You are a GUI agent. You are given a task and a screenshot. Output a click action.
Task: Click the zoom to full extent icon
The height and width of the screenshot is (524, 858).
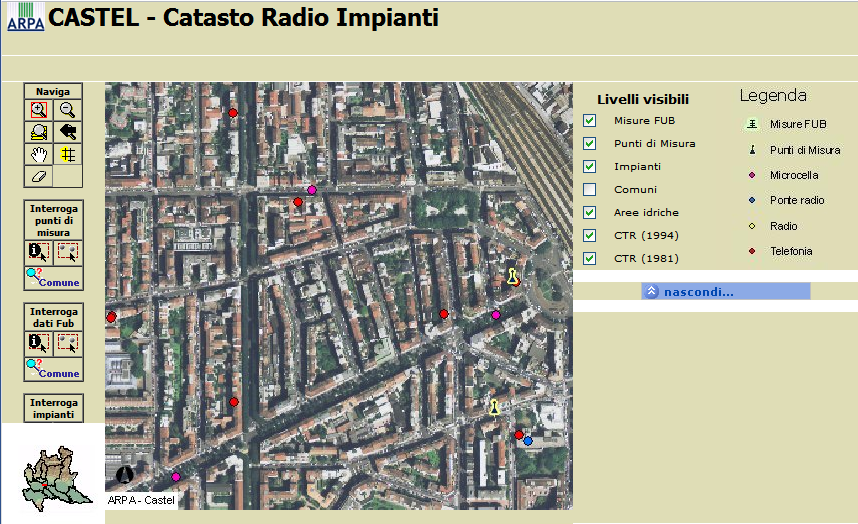39,132
